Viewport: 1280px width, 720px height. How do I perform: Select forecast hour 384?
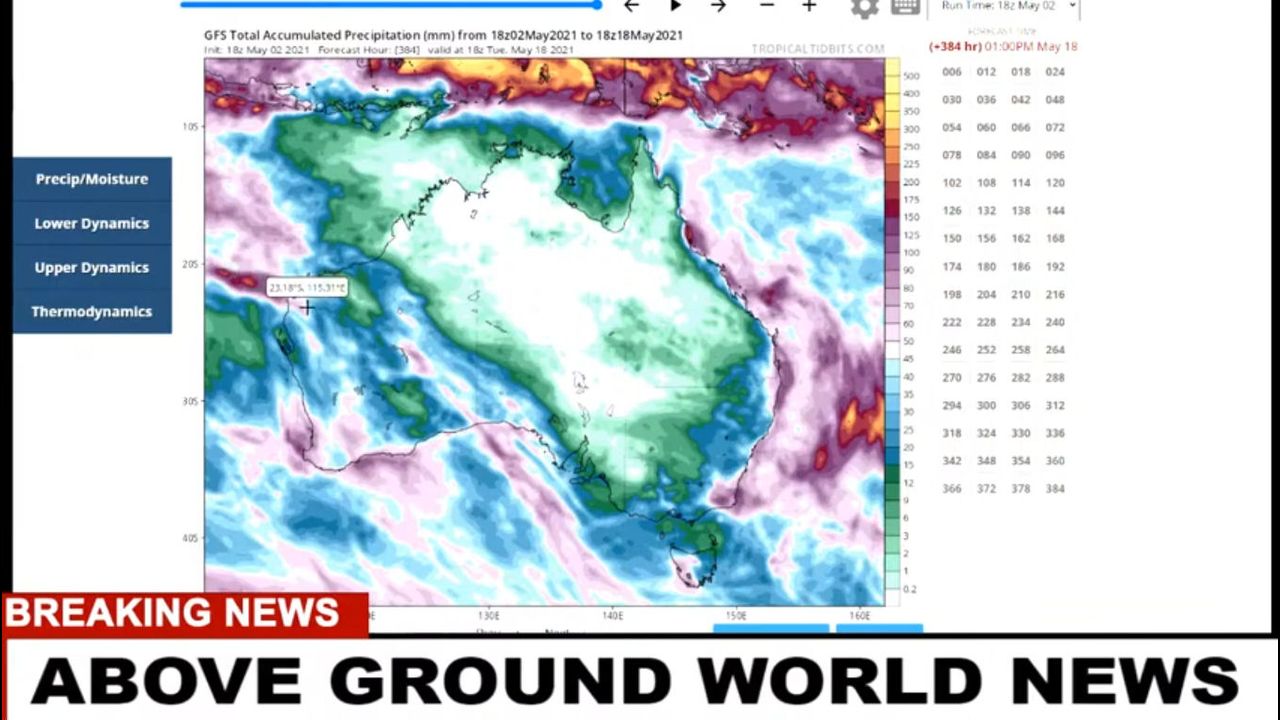click(1055, 489)
